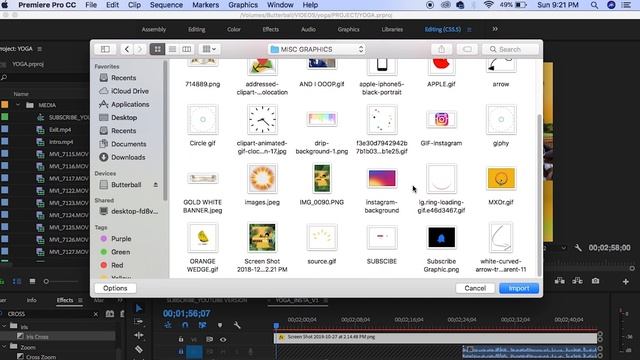Eject the Butterball drive
The image size is (640, 360).
coord(156,185)
